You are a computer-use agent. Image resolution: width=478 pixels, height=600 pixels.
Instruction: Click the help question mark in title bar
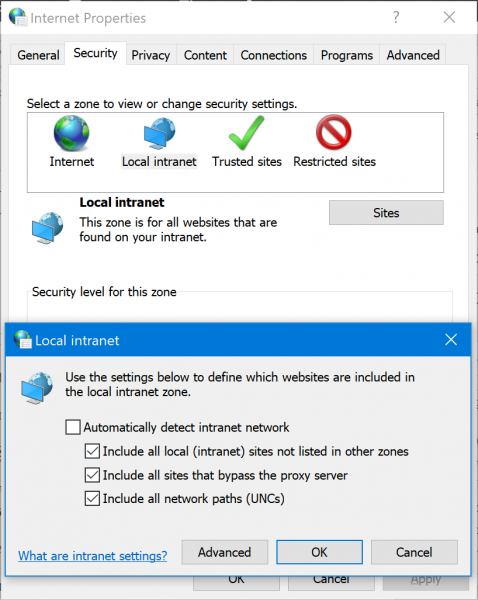coord(396,17)
